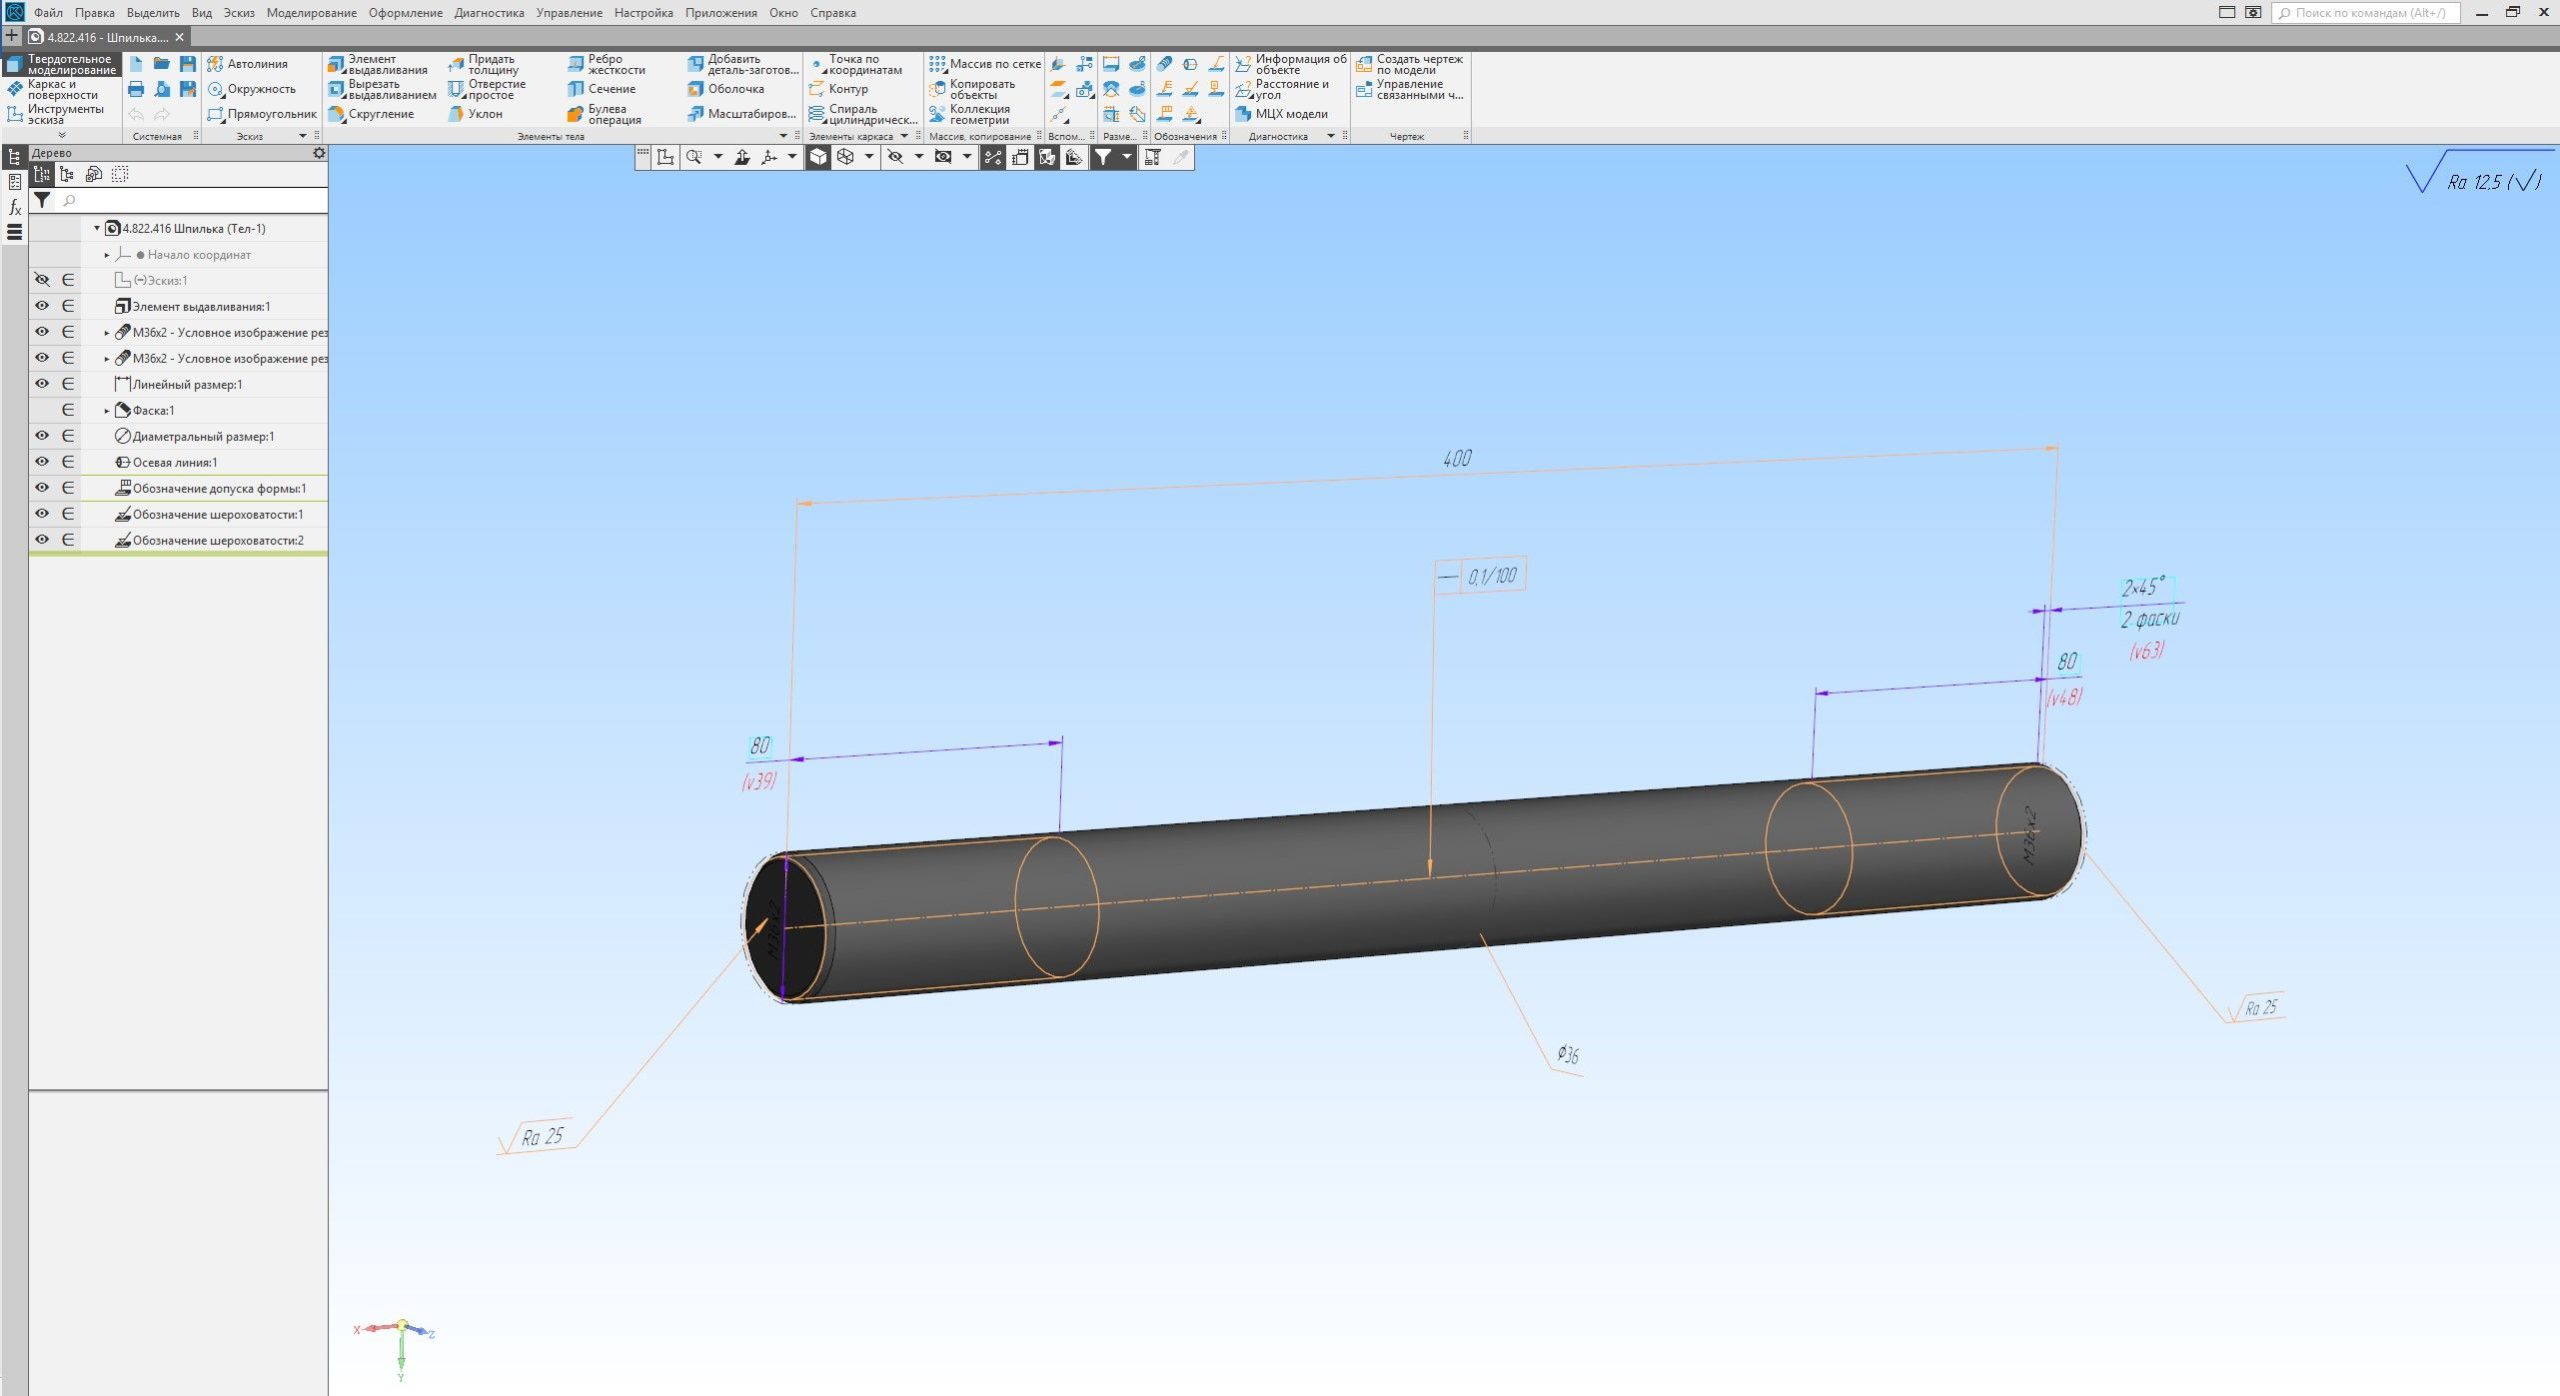Image resolution: width=2560 pixels, height=1396 pixels.
Task: Click the tree filter search field
Action: click(x=190, y=201)
